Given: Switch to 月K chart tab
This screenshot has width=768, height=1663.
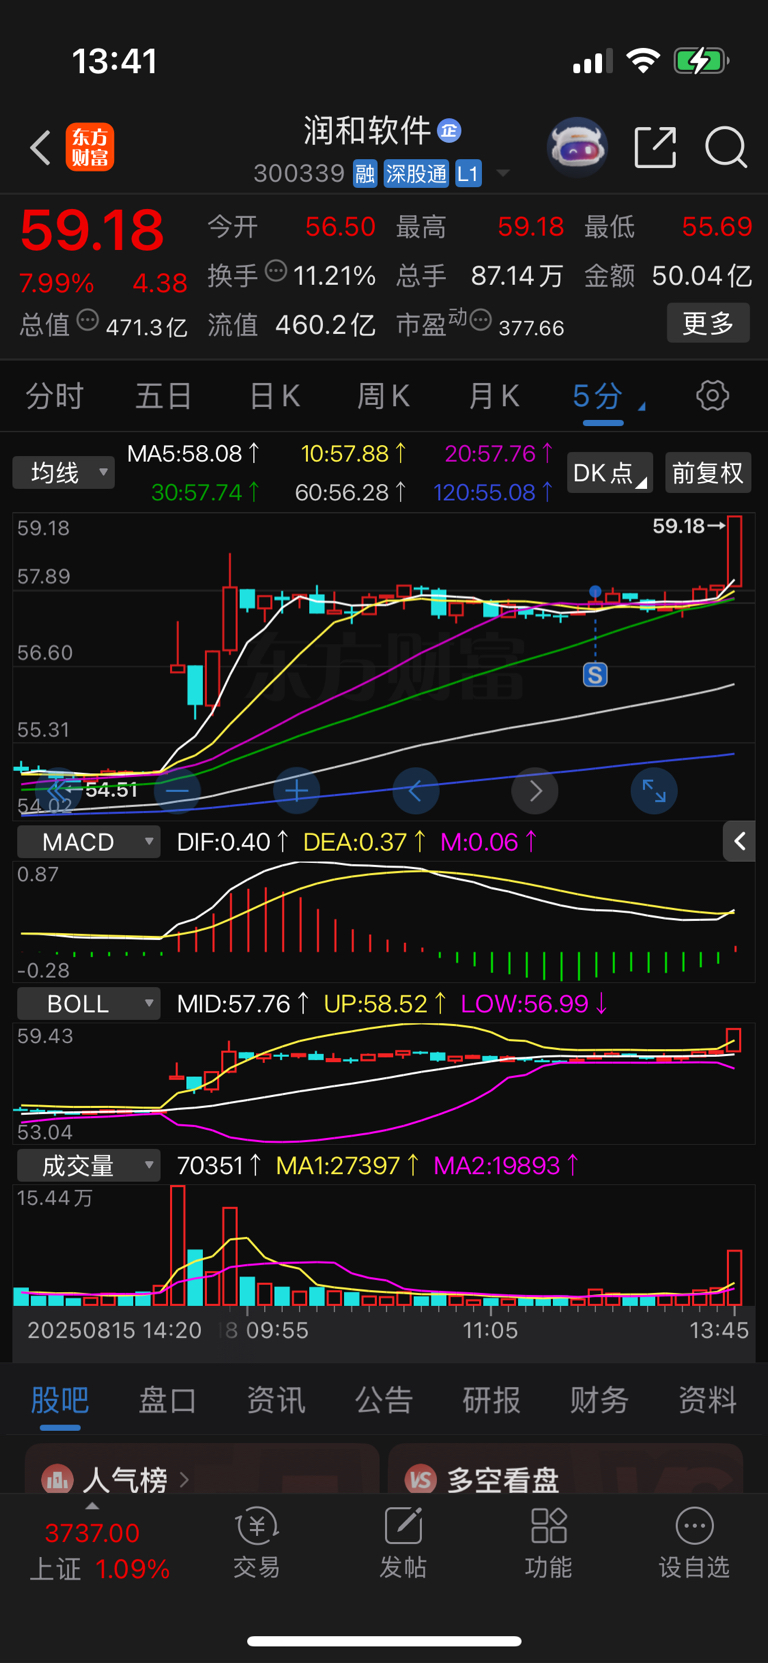Looking at the screenshot, I should (493, 397).
